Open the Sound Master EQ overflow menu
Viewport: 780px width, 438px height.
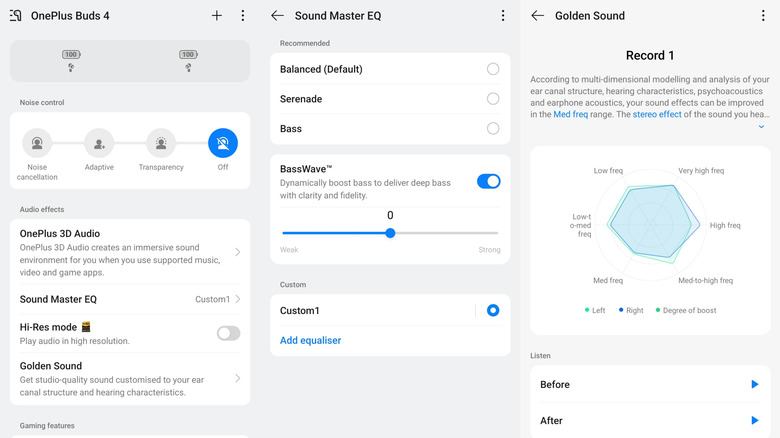click(503, 15)
